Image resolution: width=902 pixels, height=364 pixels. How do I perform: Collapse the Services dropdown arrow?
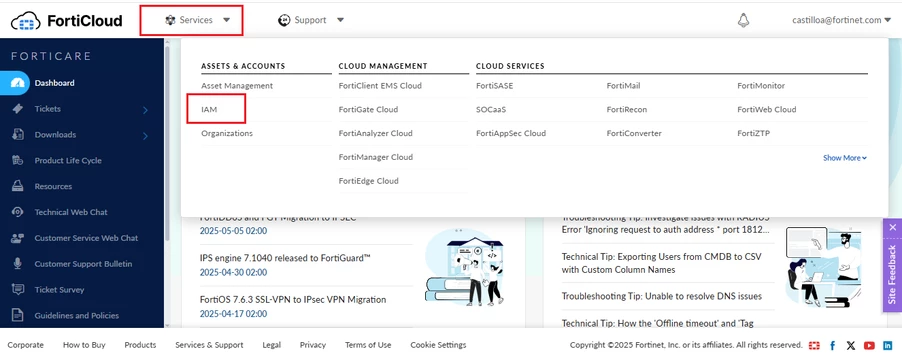click(227, 20)
